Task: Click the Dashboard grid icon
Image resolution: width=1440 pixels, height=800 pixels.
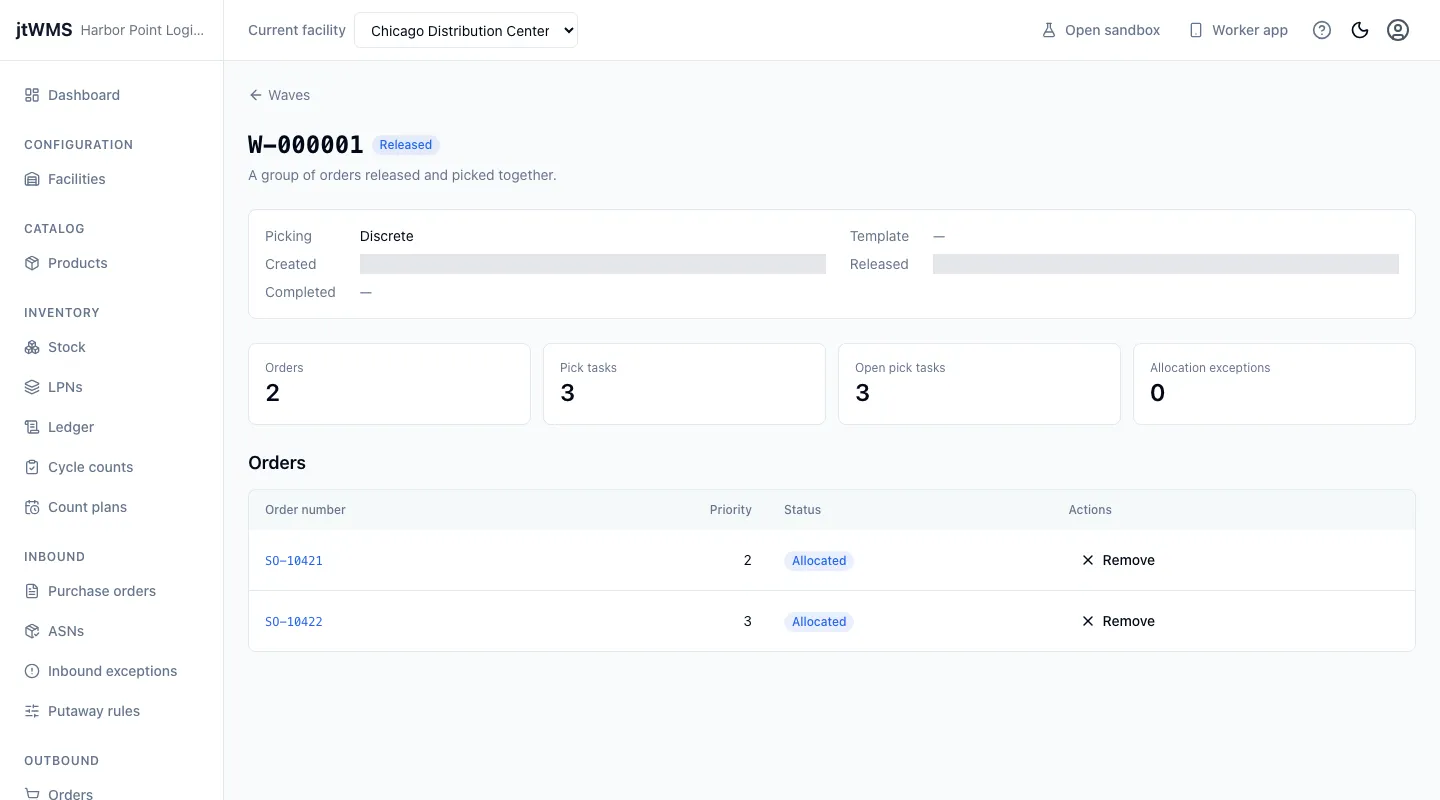Action: 32,95
